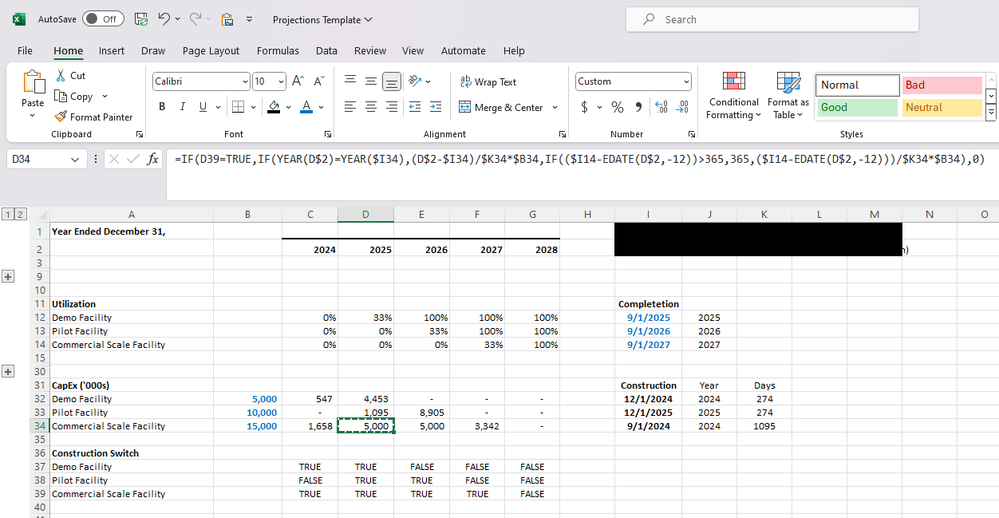
Task: Click Merge & Center button
Action: coord(501,107)
